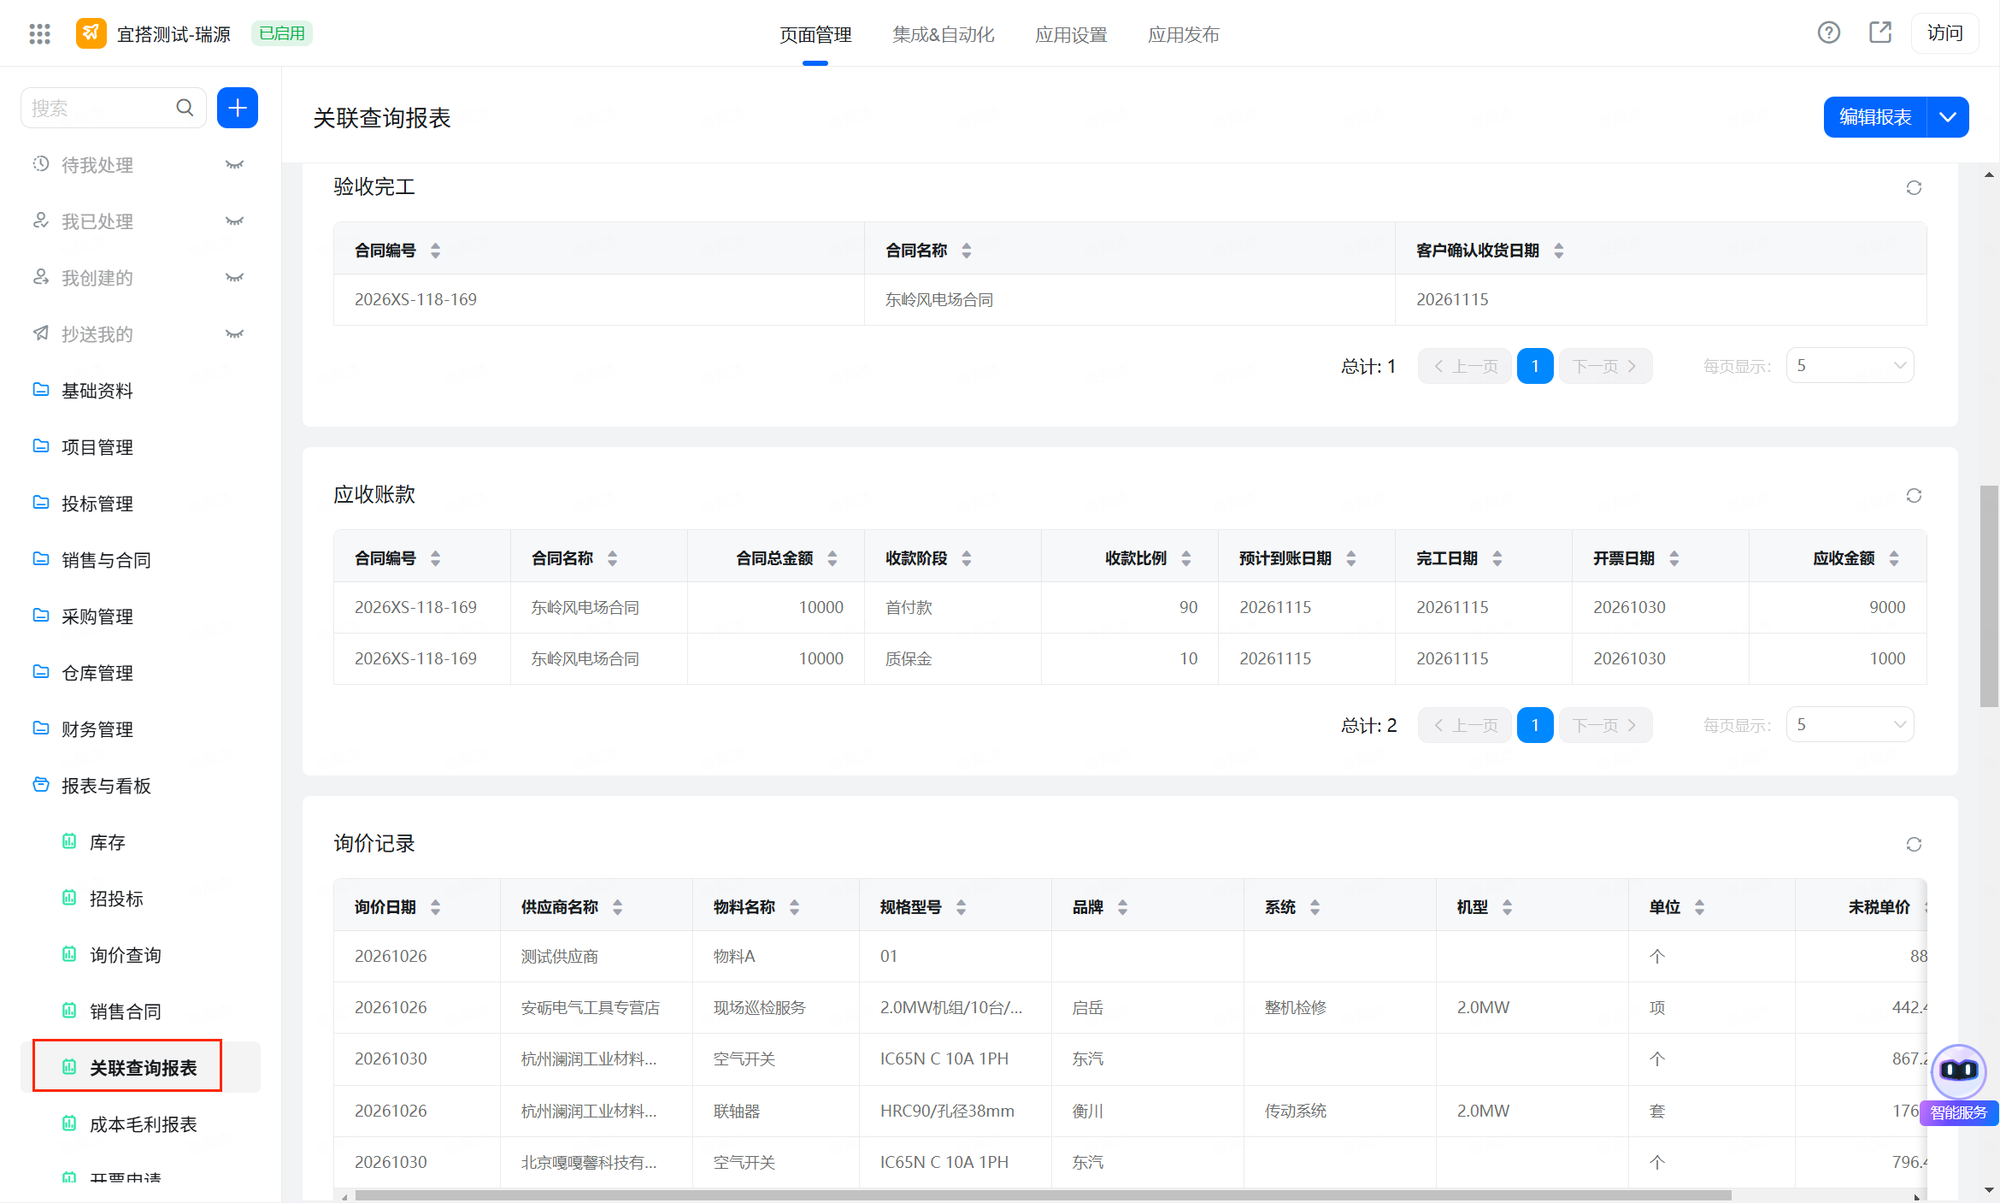The image size is (2000, 1203).
Task: Sort 应收账款 by 开票日期 column
Action: coord(1674,559)
